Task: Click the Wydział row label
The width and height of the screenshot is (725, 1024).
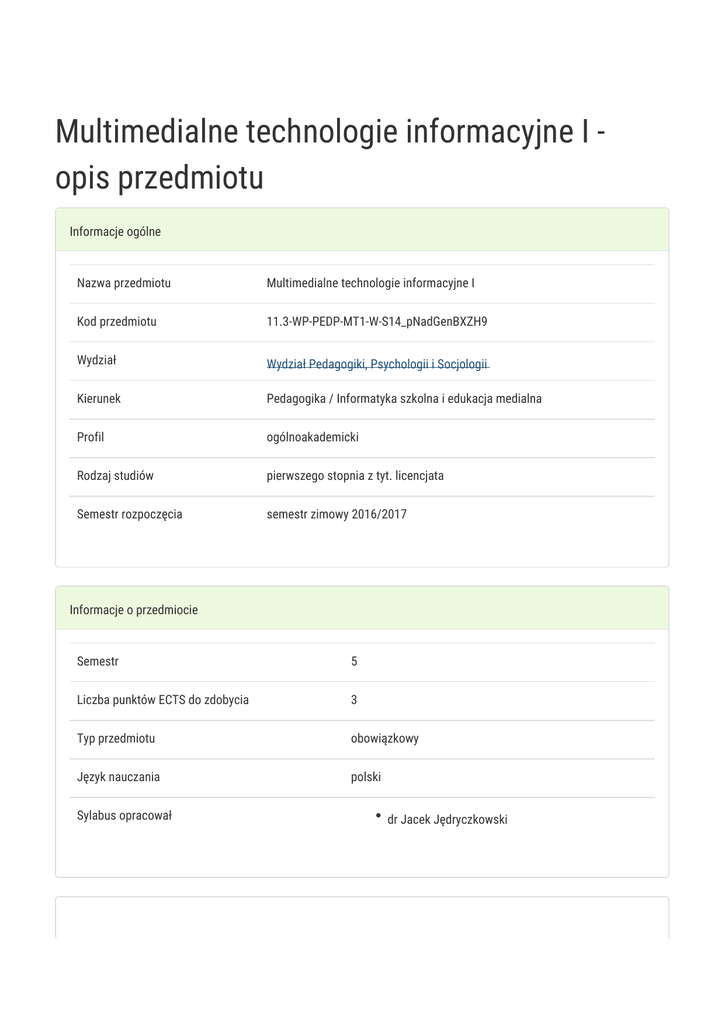Action: [x=97, y=360]
